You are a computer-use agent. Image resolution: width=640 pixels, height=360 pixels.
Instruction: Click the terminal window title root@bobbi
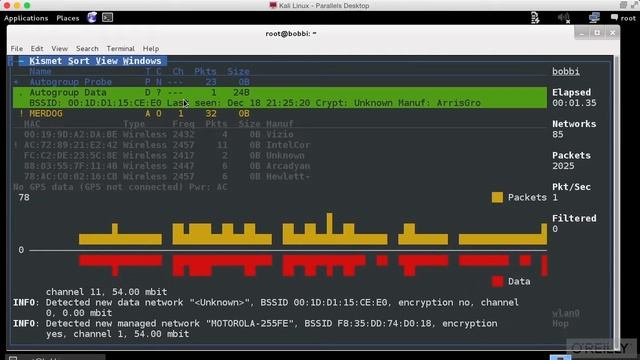click(291, 33)
